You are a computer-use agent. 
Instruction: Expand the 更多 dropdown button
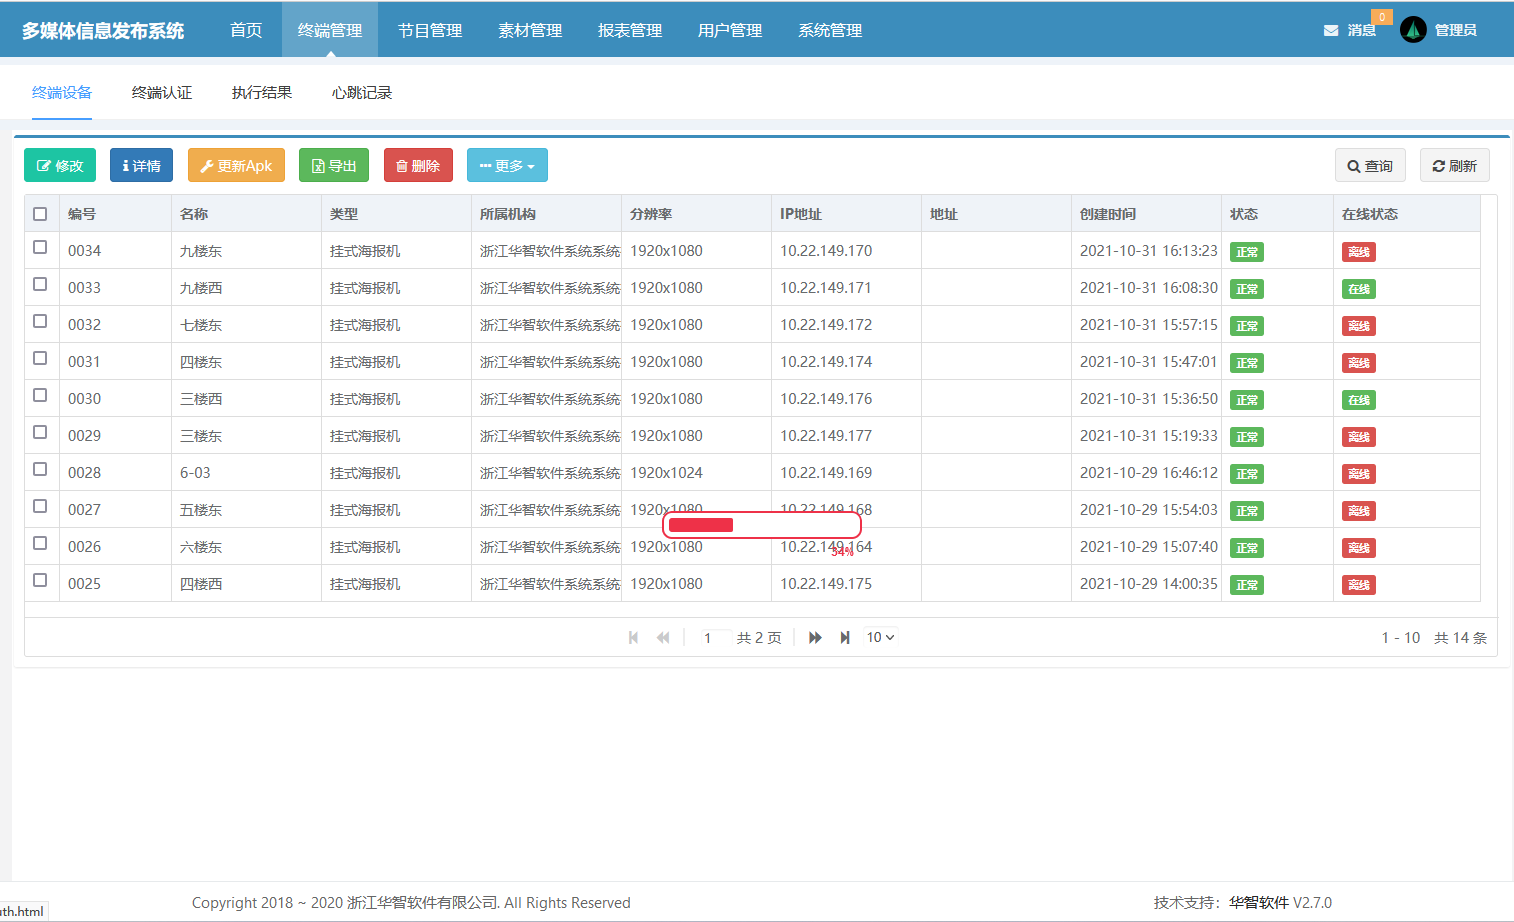click(507, 166)
